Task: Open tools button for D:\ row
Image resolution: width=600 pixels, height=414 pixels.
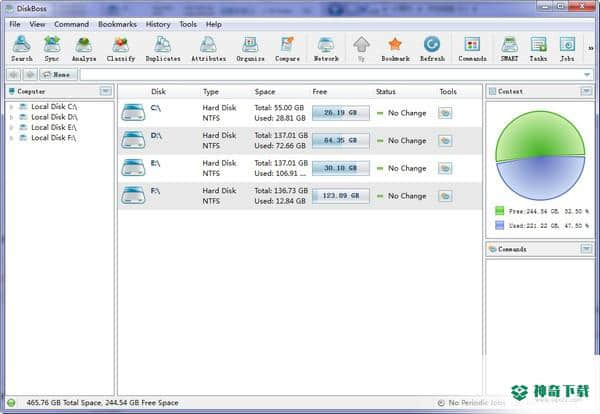Action: (445, 140)
